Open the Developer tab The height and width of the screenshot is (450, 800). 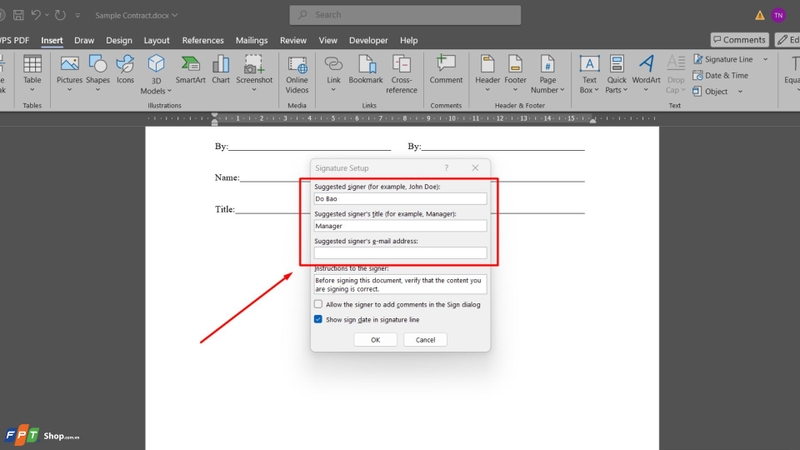pyautogui.click(x=368, y=40)
